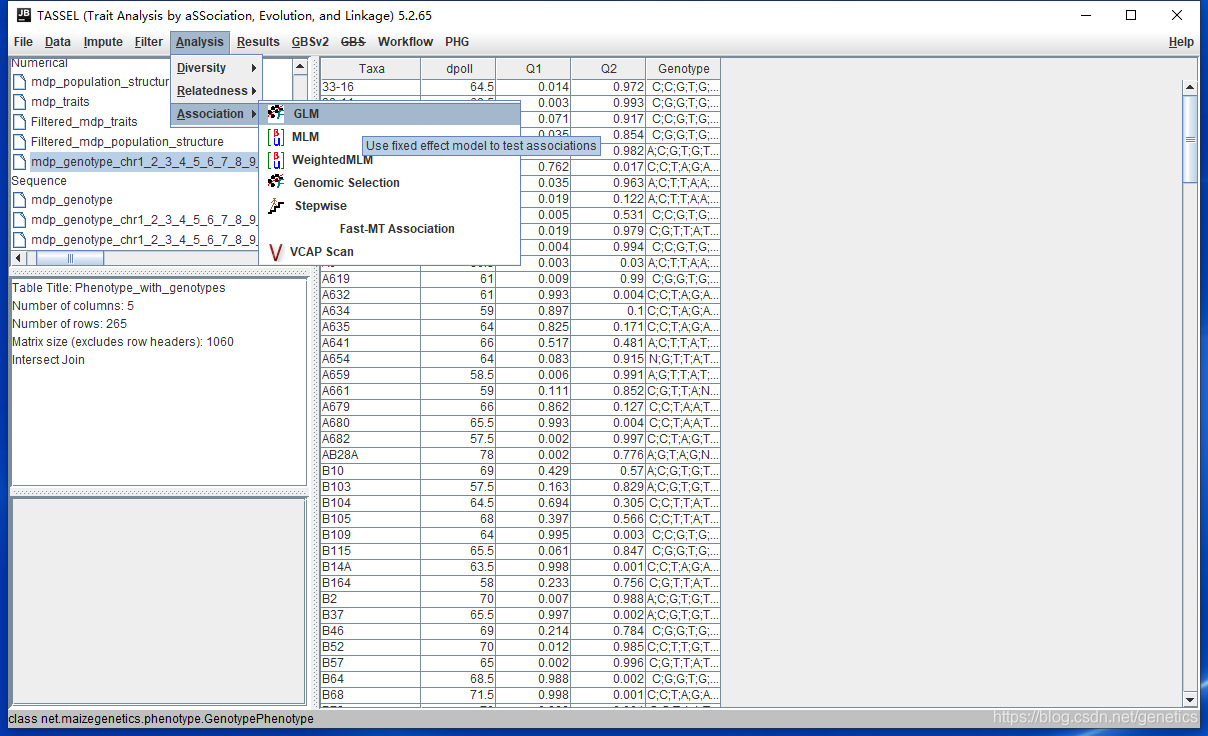1208x736 pixels.
Task: Click the VCAP Scan V icon
Action: coord(277,252)
